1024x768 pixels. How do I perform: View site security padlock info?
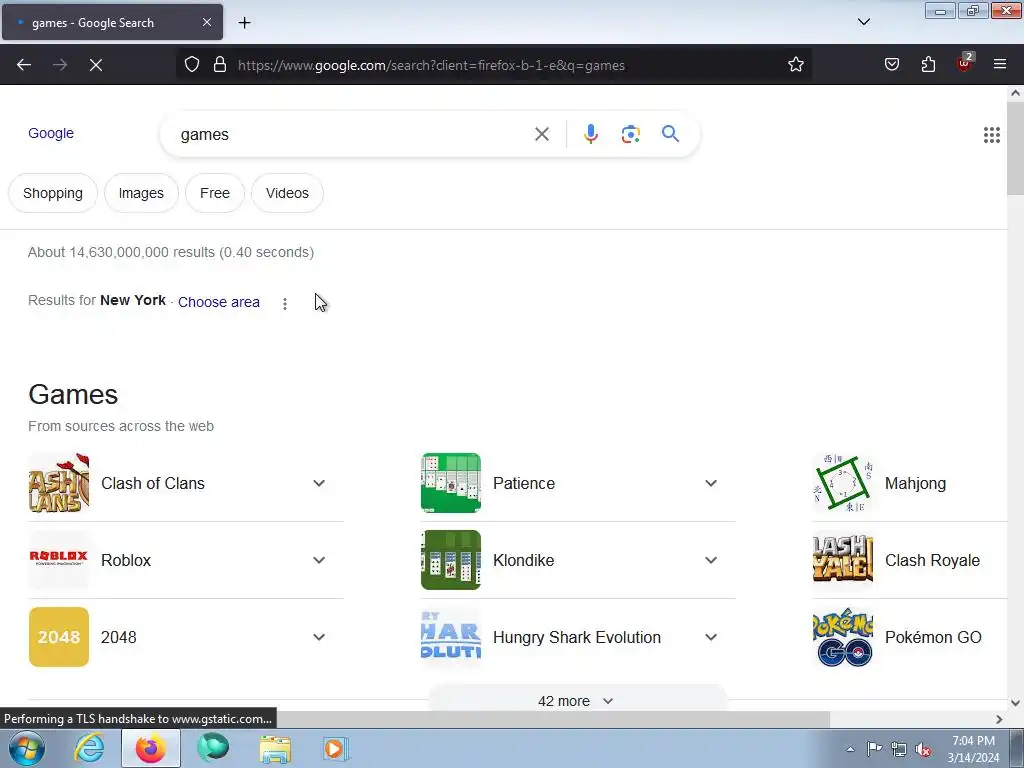coord(220,65)
